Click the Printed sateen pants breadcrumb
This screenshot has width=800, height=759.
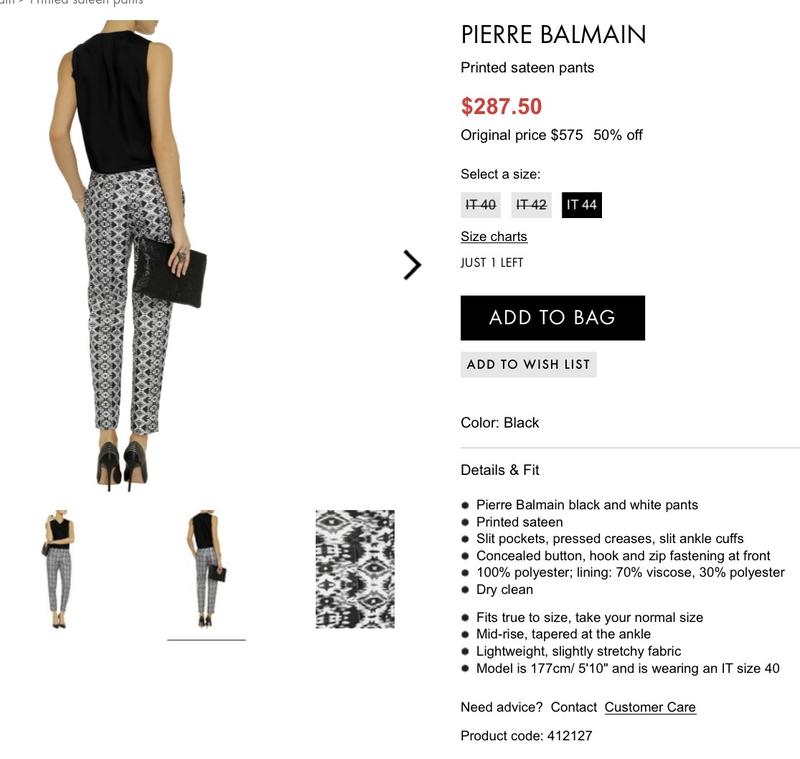[x=86, y=2]
